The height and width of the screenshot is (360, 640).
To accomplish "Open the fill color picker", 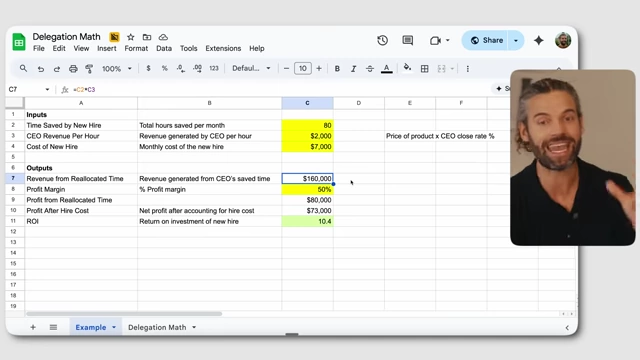I will 407,68.
